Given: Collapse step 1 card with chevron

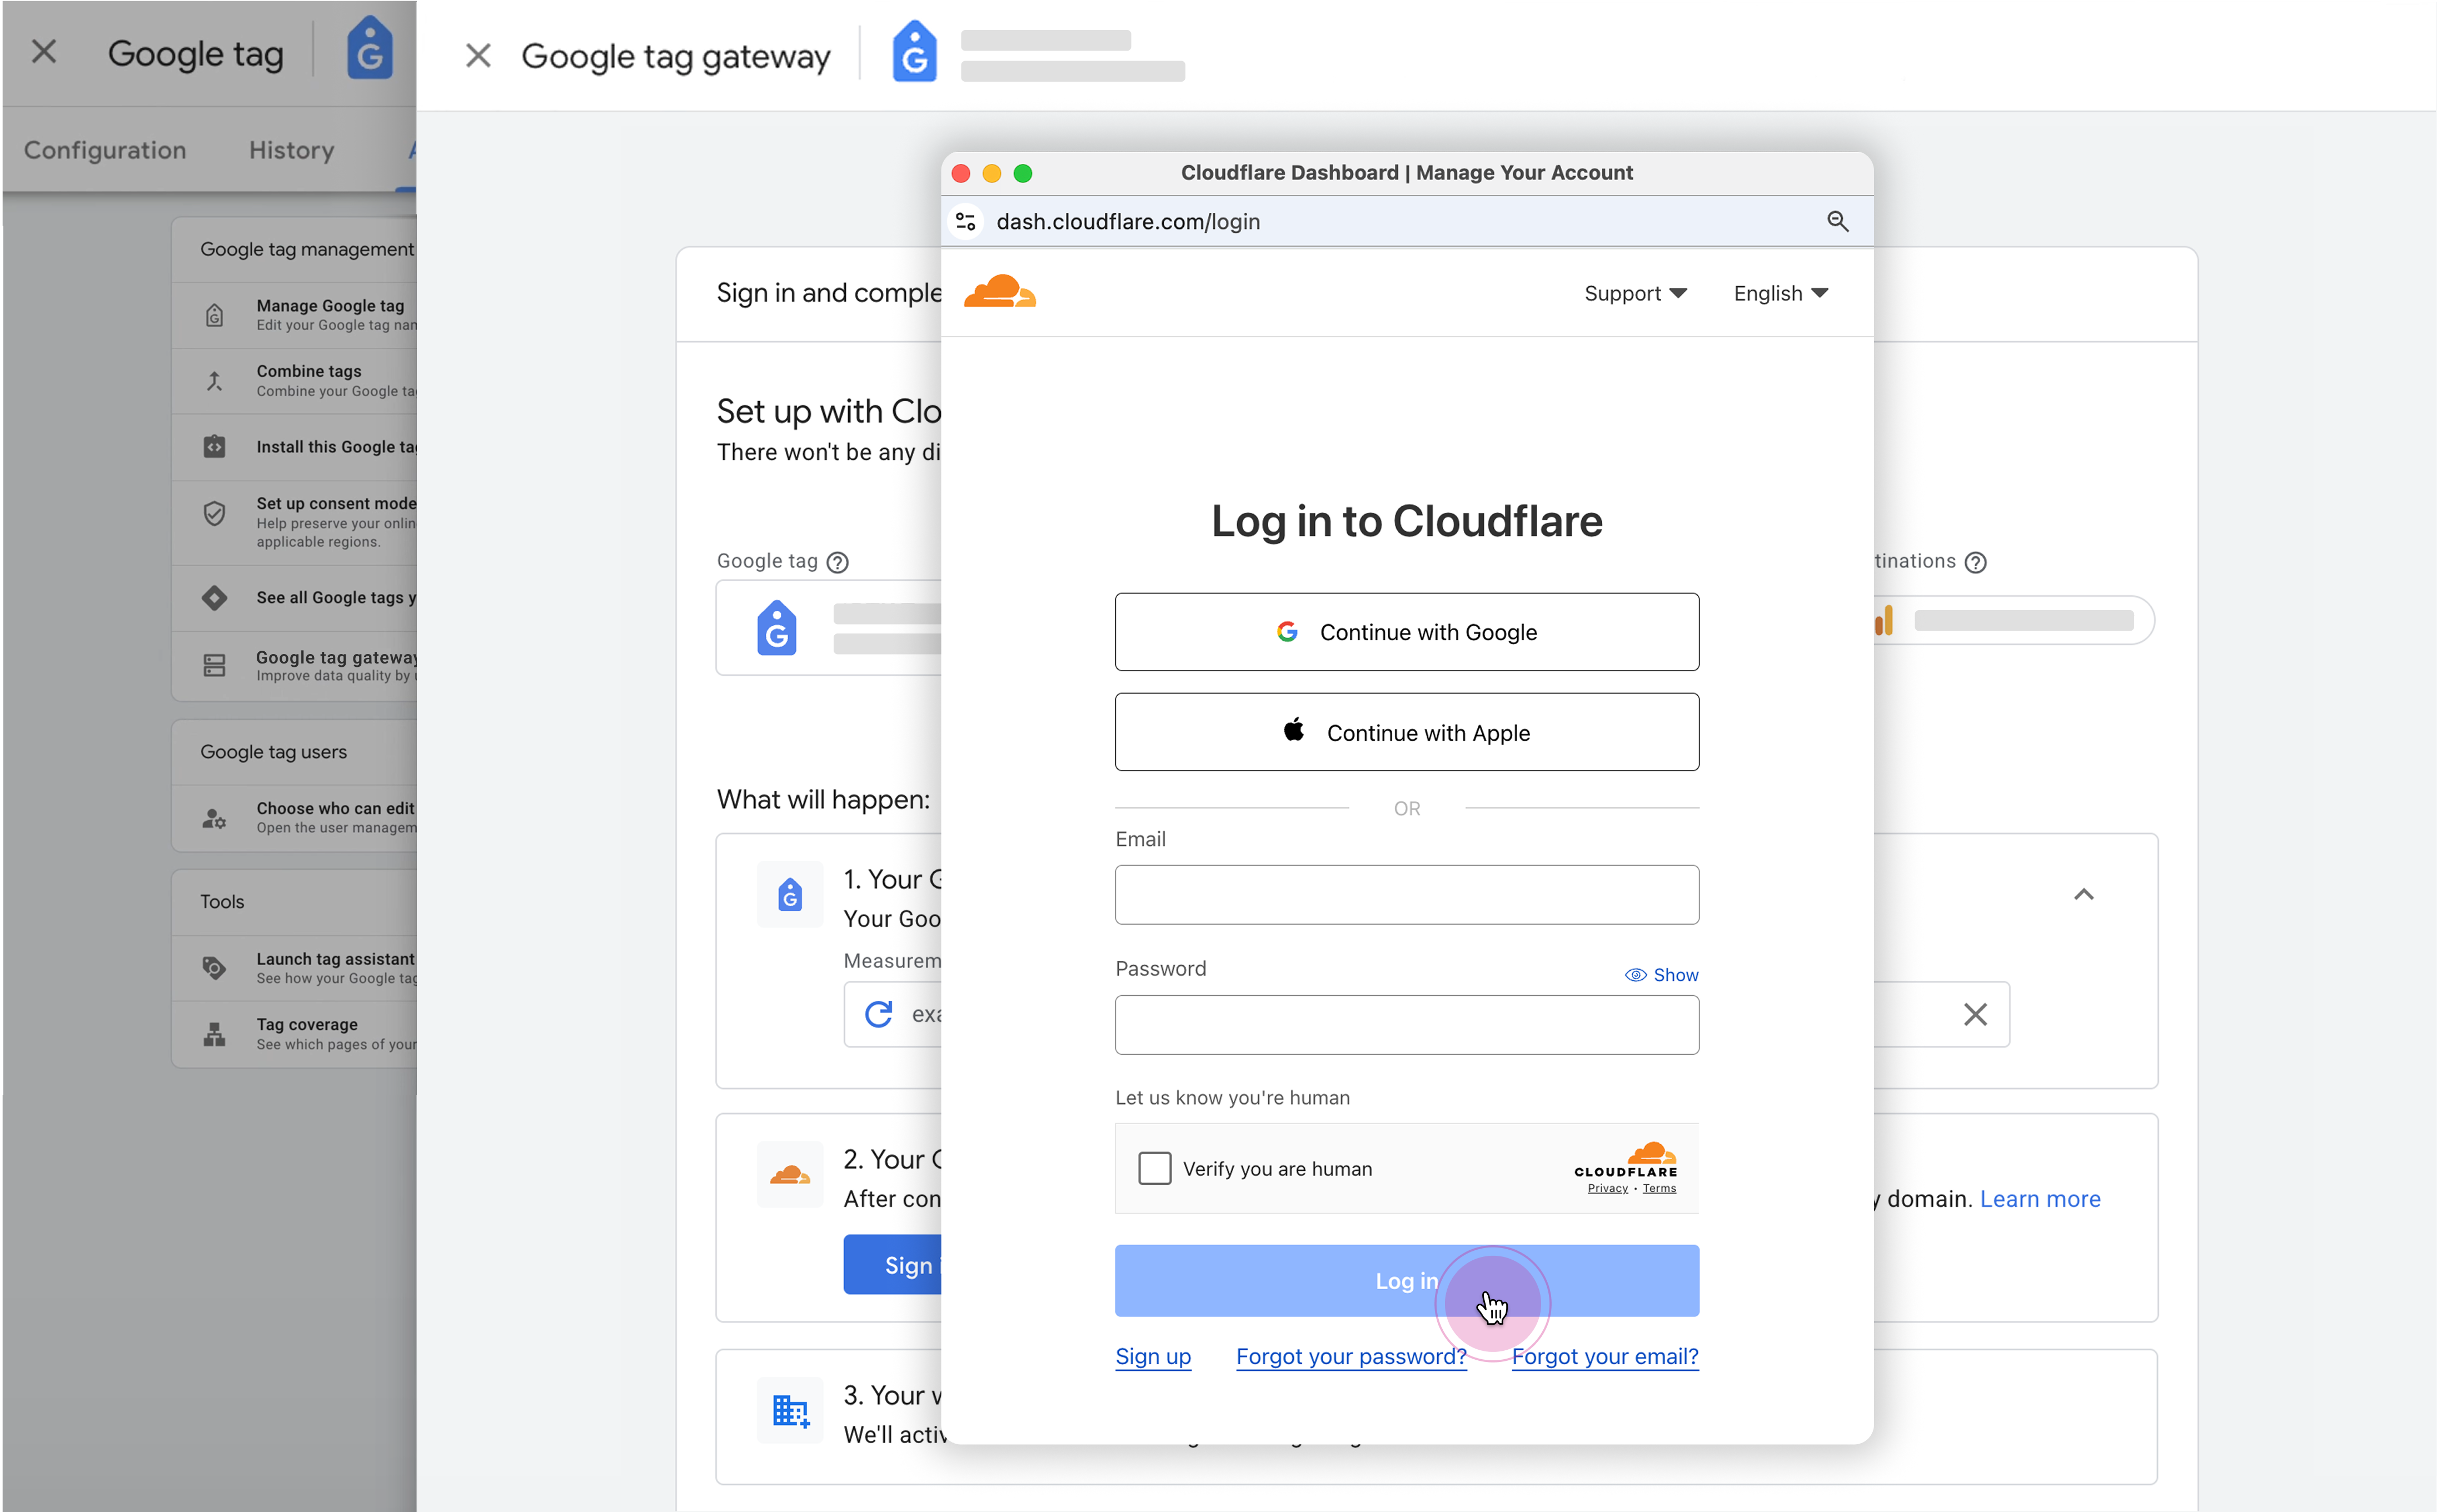Looking at the screenshot, I should point(2083,894).
